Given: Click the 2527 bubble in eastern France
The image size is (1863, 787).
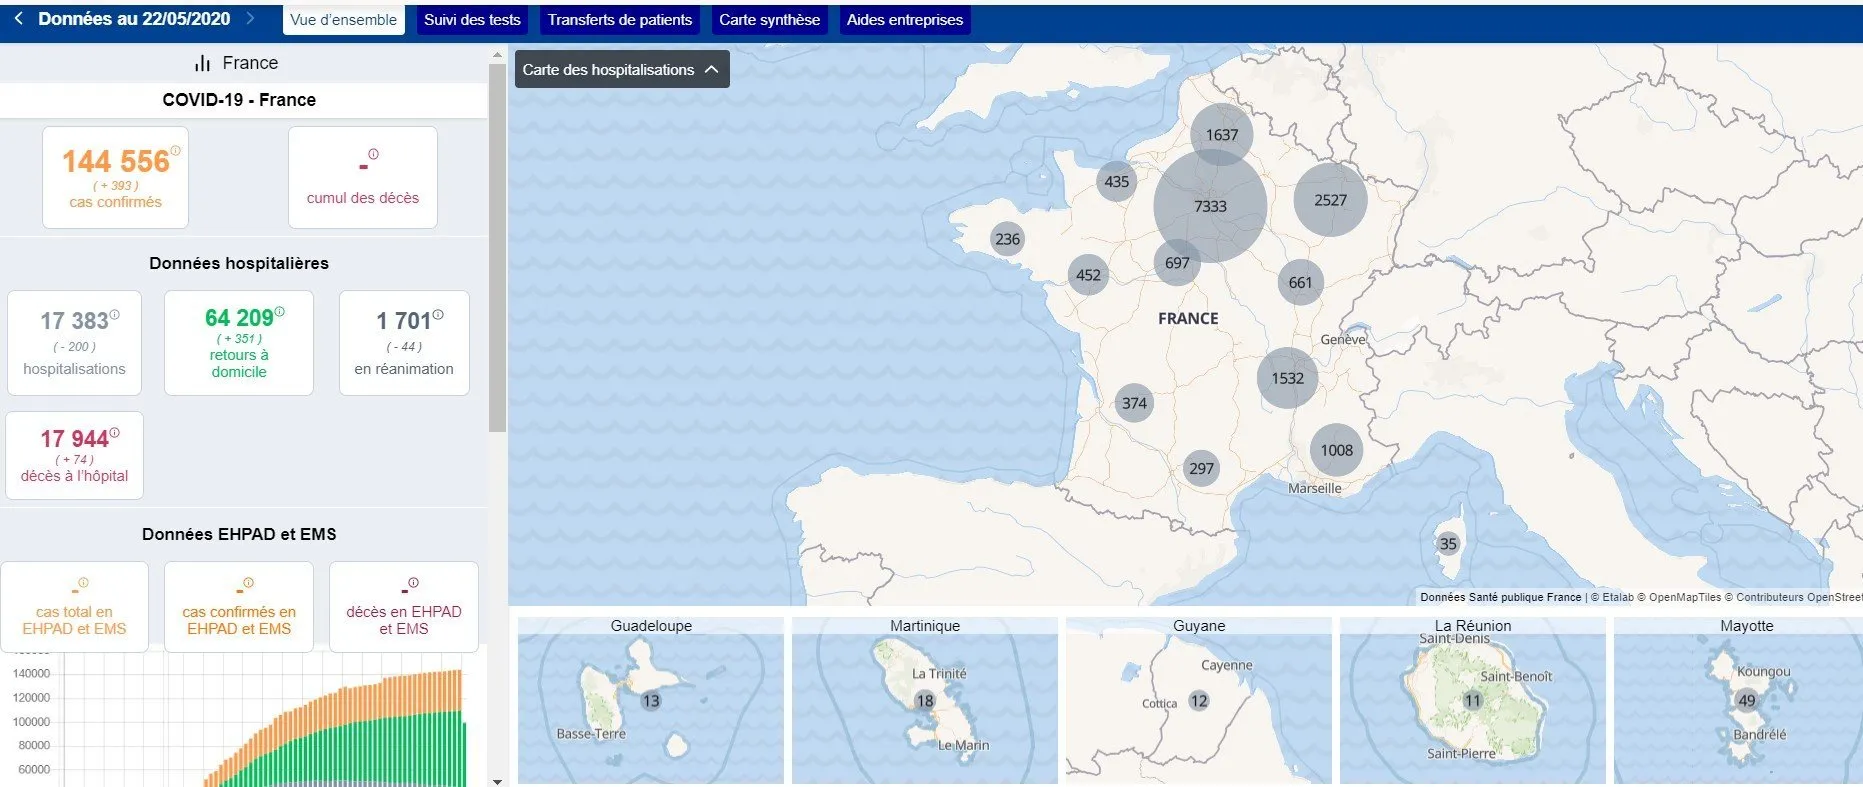Looking at the screenshot, I should [x=1330, y=200].
